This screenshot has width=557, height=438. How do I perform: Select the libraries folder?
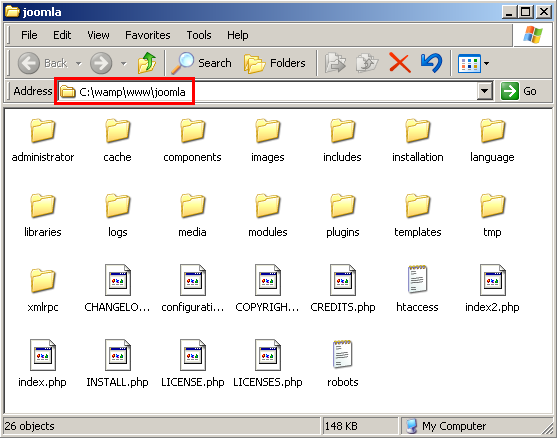[x=43, y=216]
